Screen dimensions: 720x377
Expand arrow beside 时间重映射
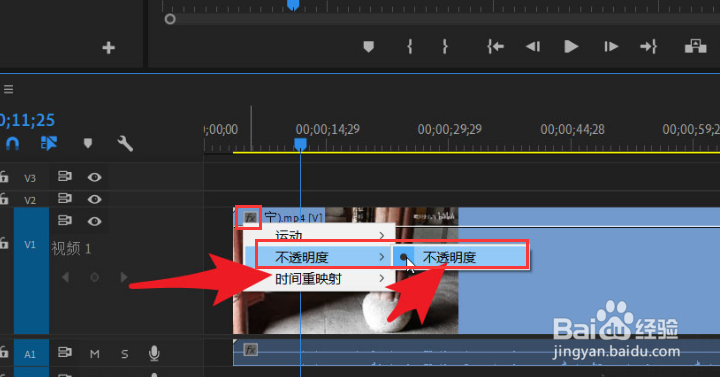[382, 278]
